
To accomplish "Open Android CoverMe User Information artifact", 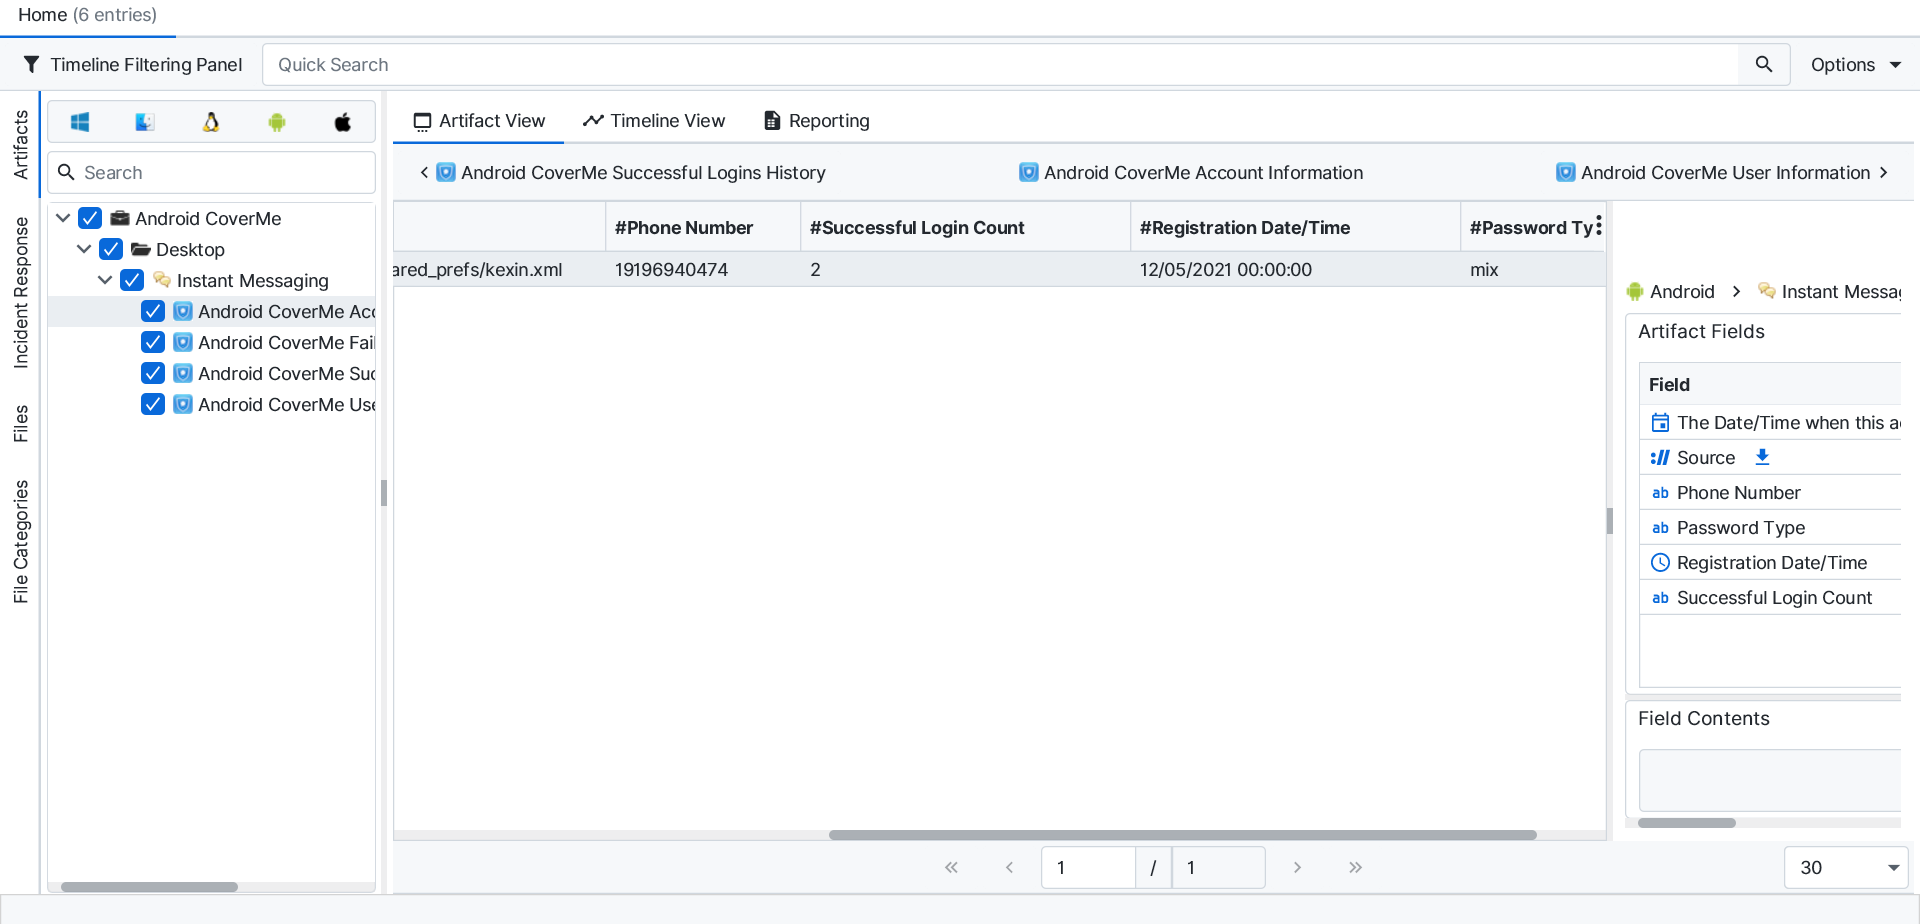I will click(x=1713, y=173).
